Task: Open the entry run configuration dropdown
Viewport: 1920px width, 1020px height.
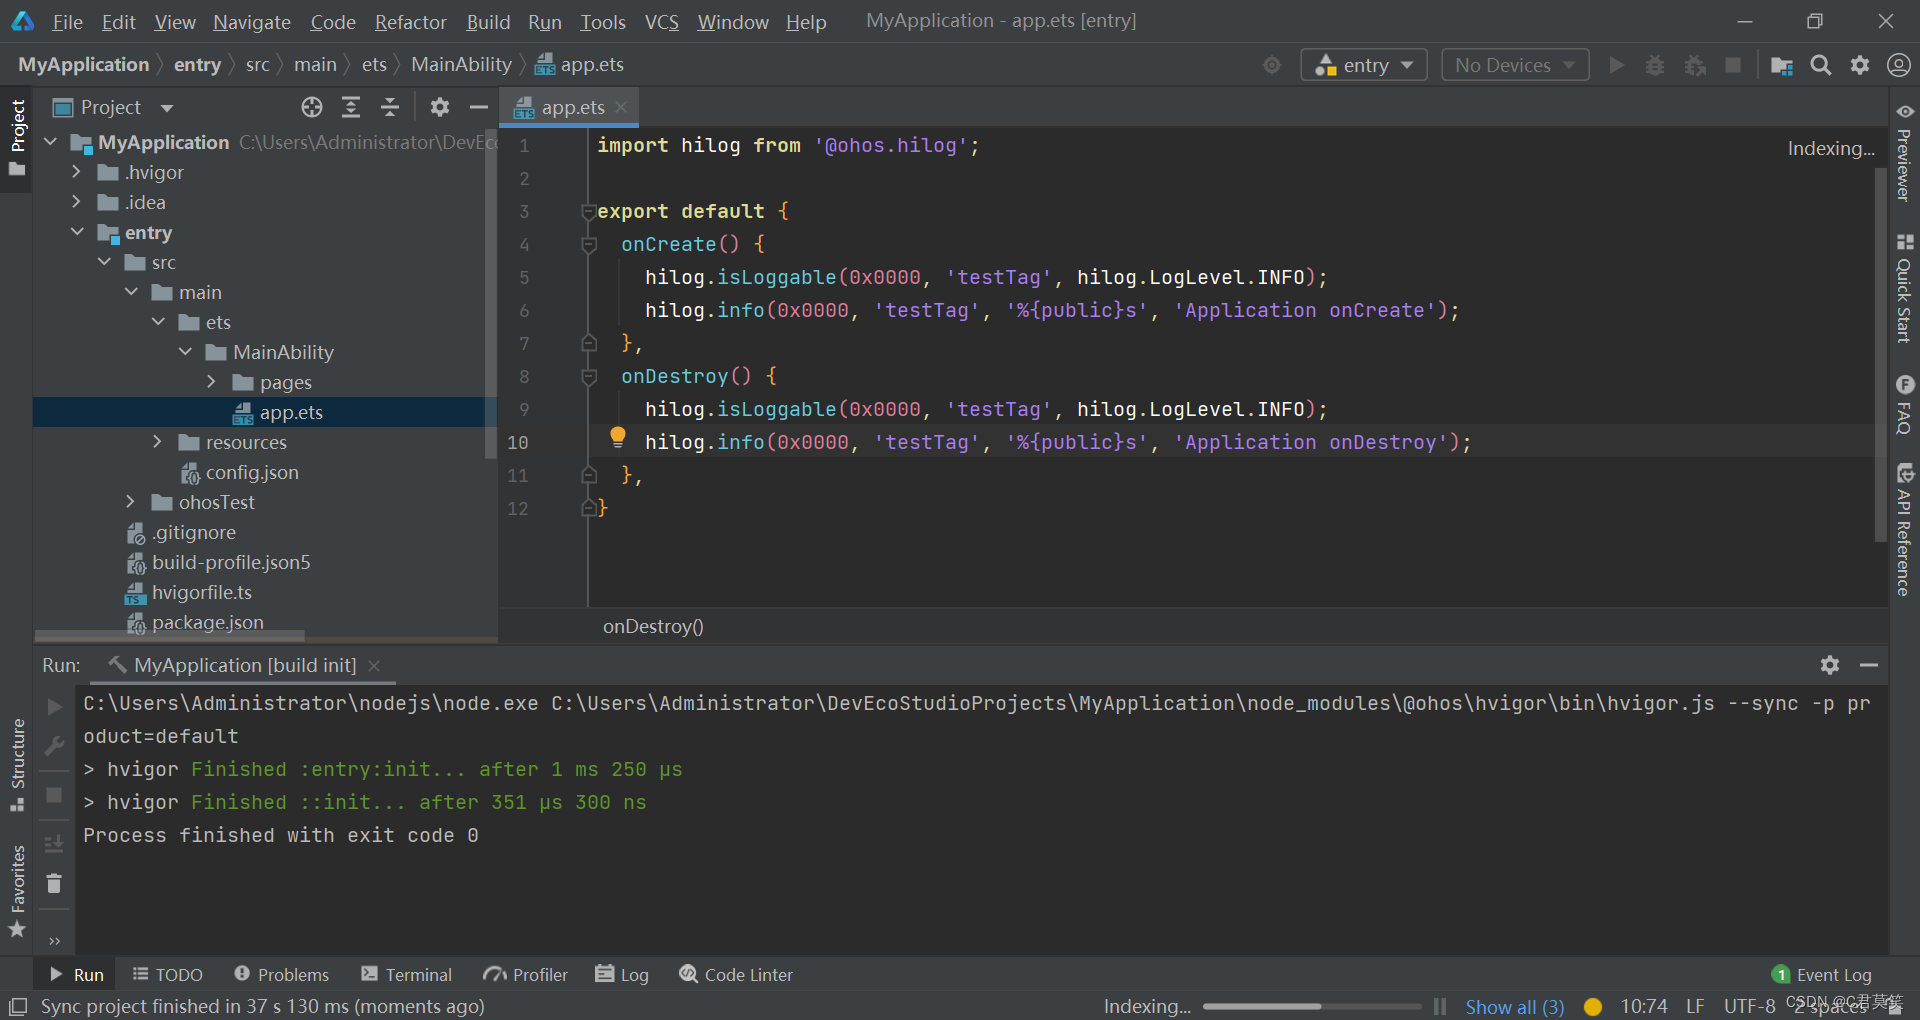Action: [x=1364, y=65]
